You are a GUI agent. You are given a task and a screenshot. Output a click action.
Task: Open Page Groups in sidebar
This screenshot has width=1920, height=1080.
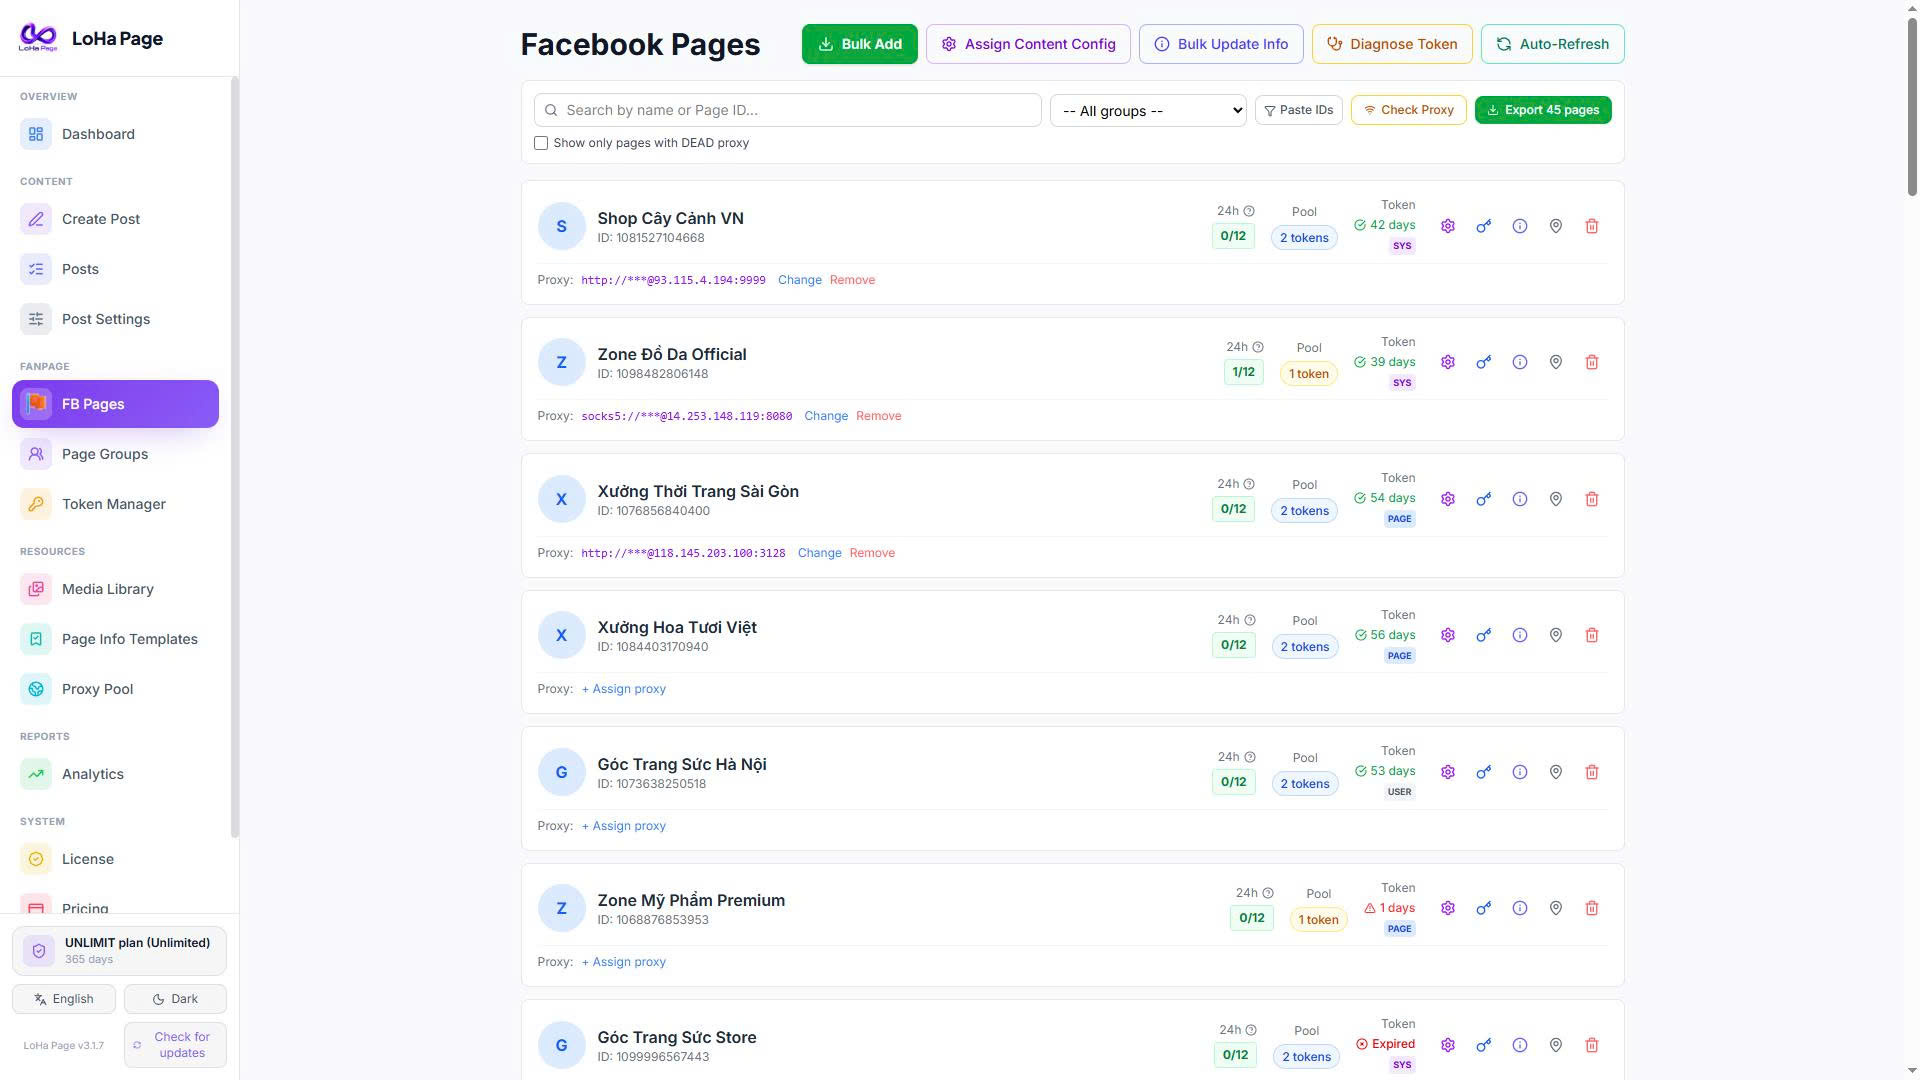(115, 454)
